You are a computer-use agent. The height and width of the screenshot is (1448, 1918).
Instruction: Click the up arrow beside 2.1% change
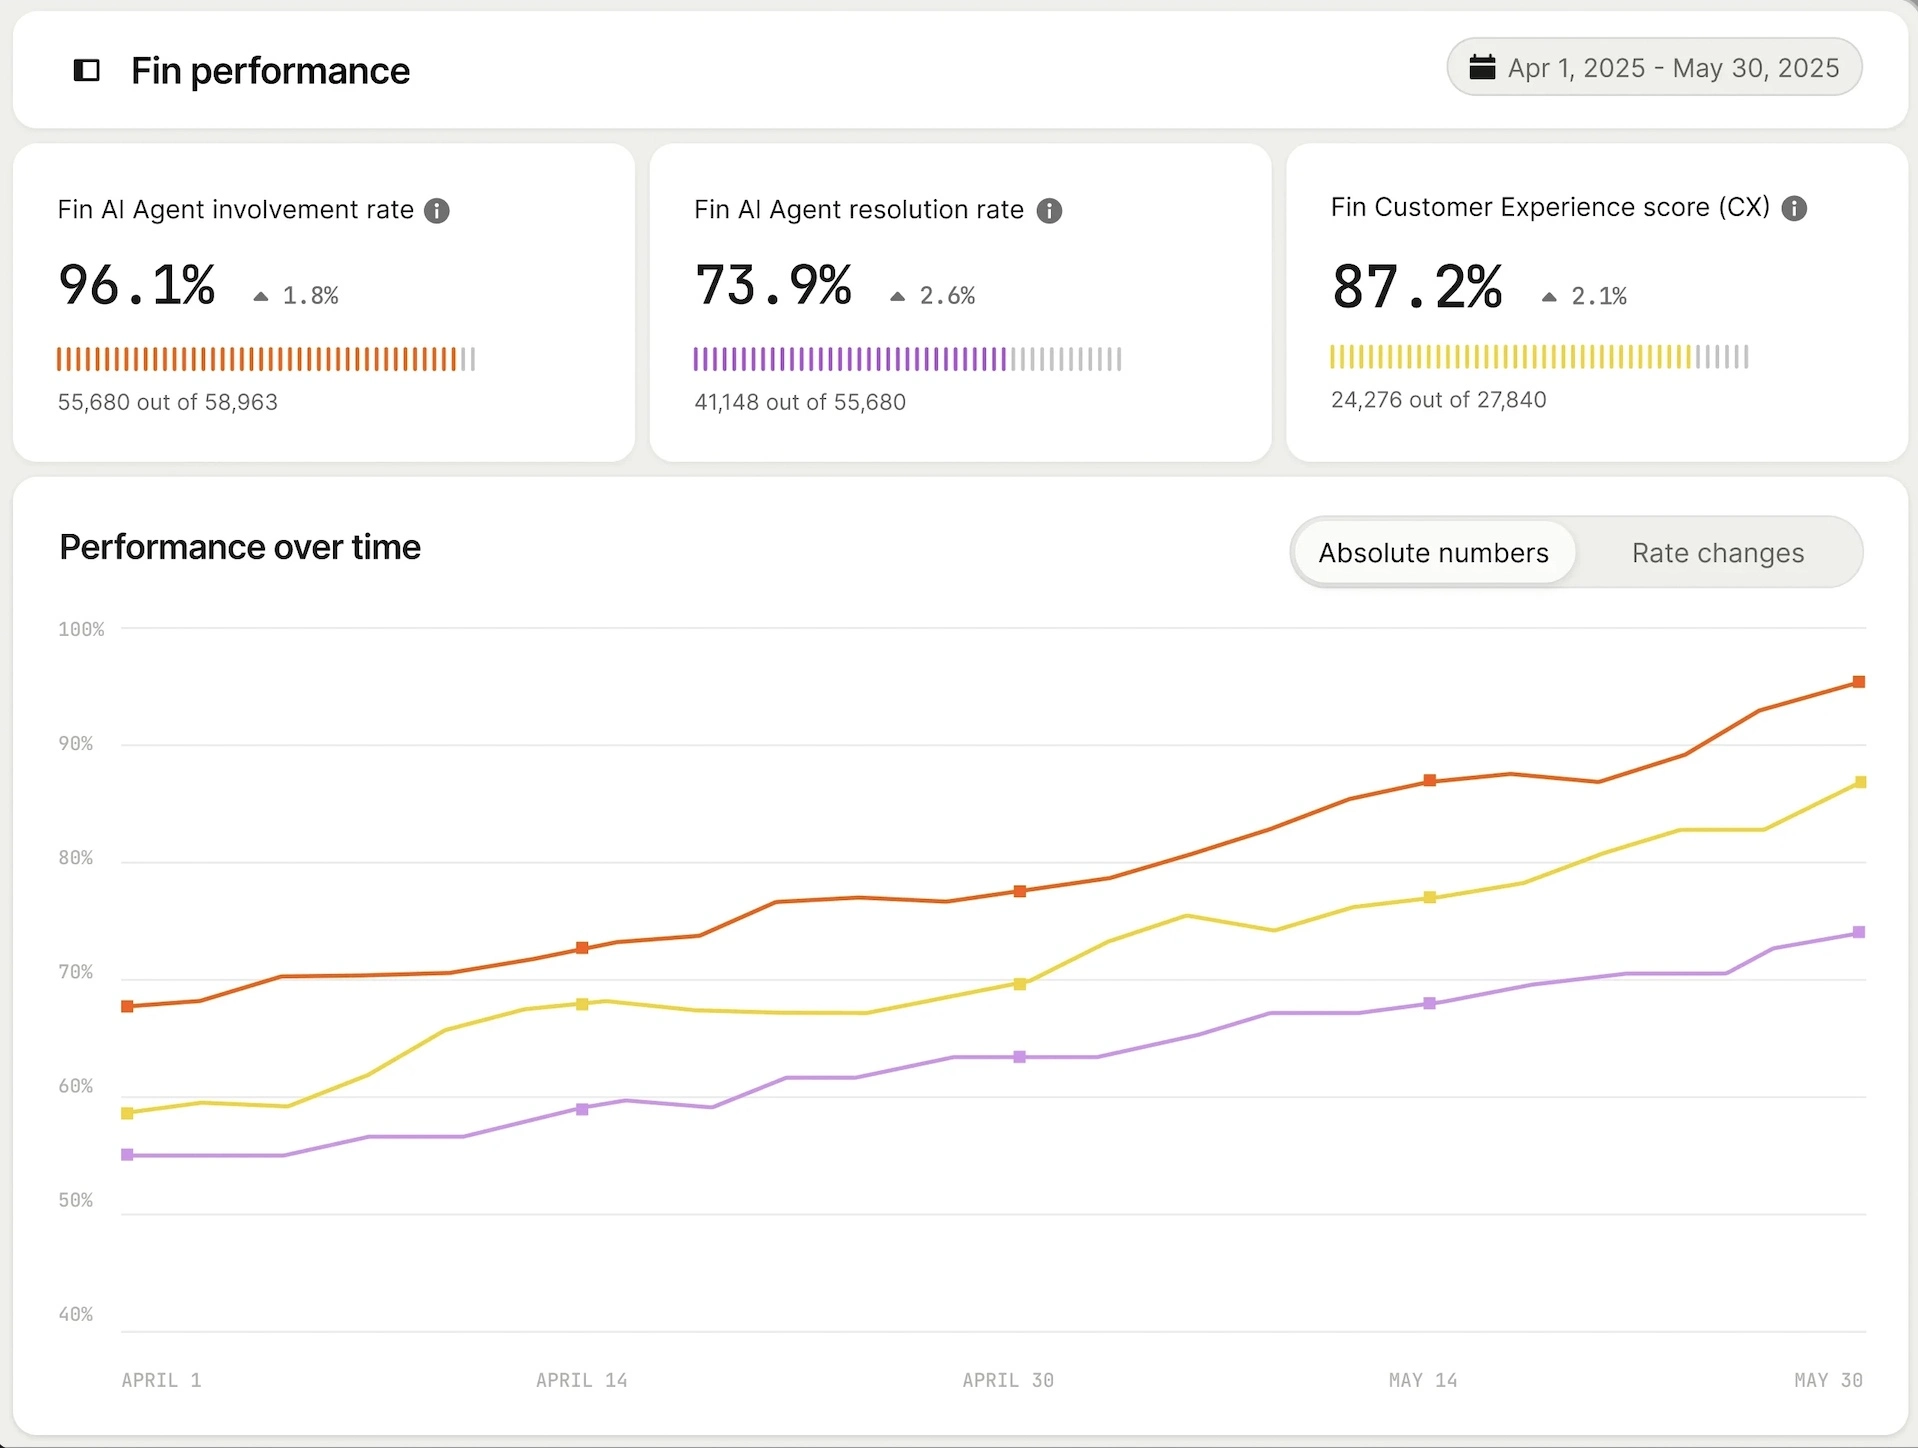pyautogui.click(x=1549, y=296)
